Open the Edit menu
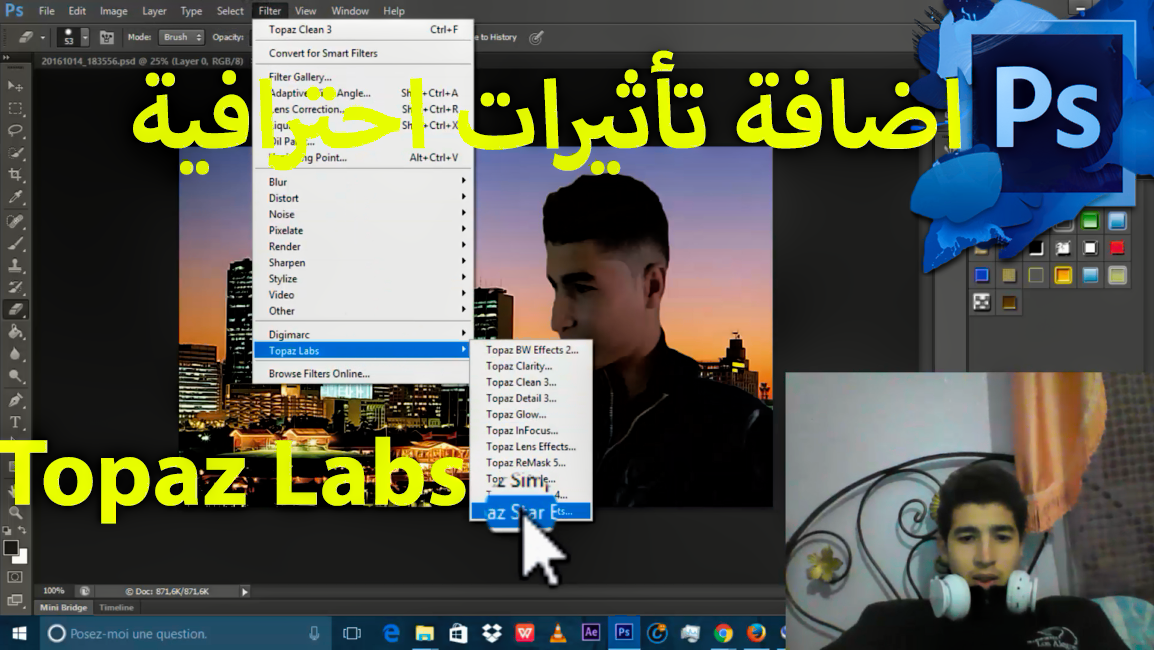The height and width of the screenshot is (650, 1154). pyautogui.click(x=77, y=11)
